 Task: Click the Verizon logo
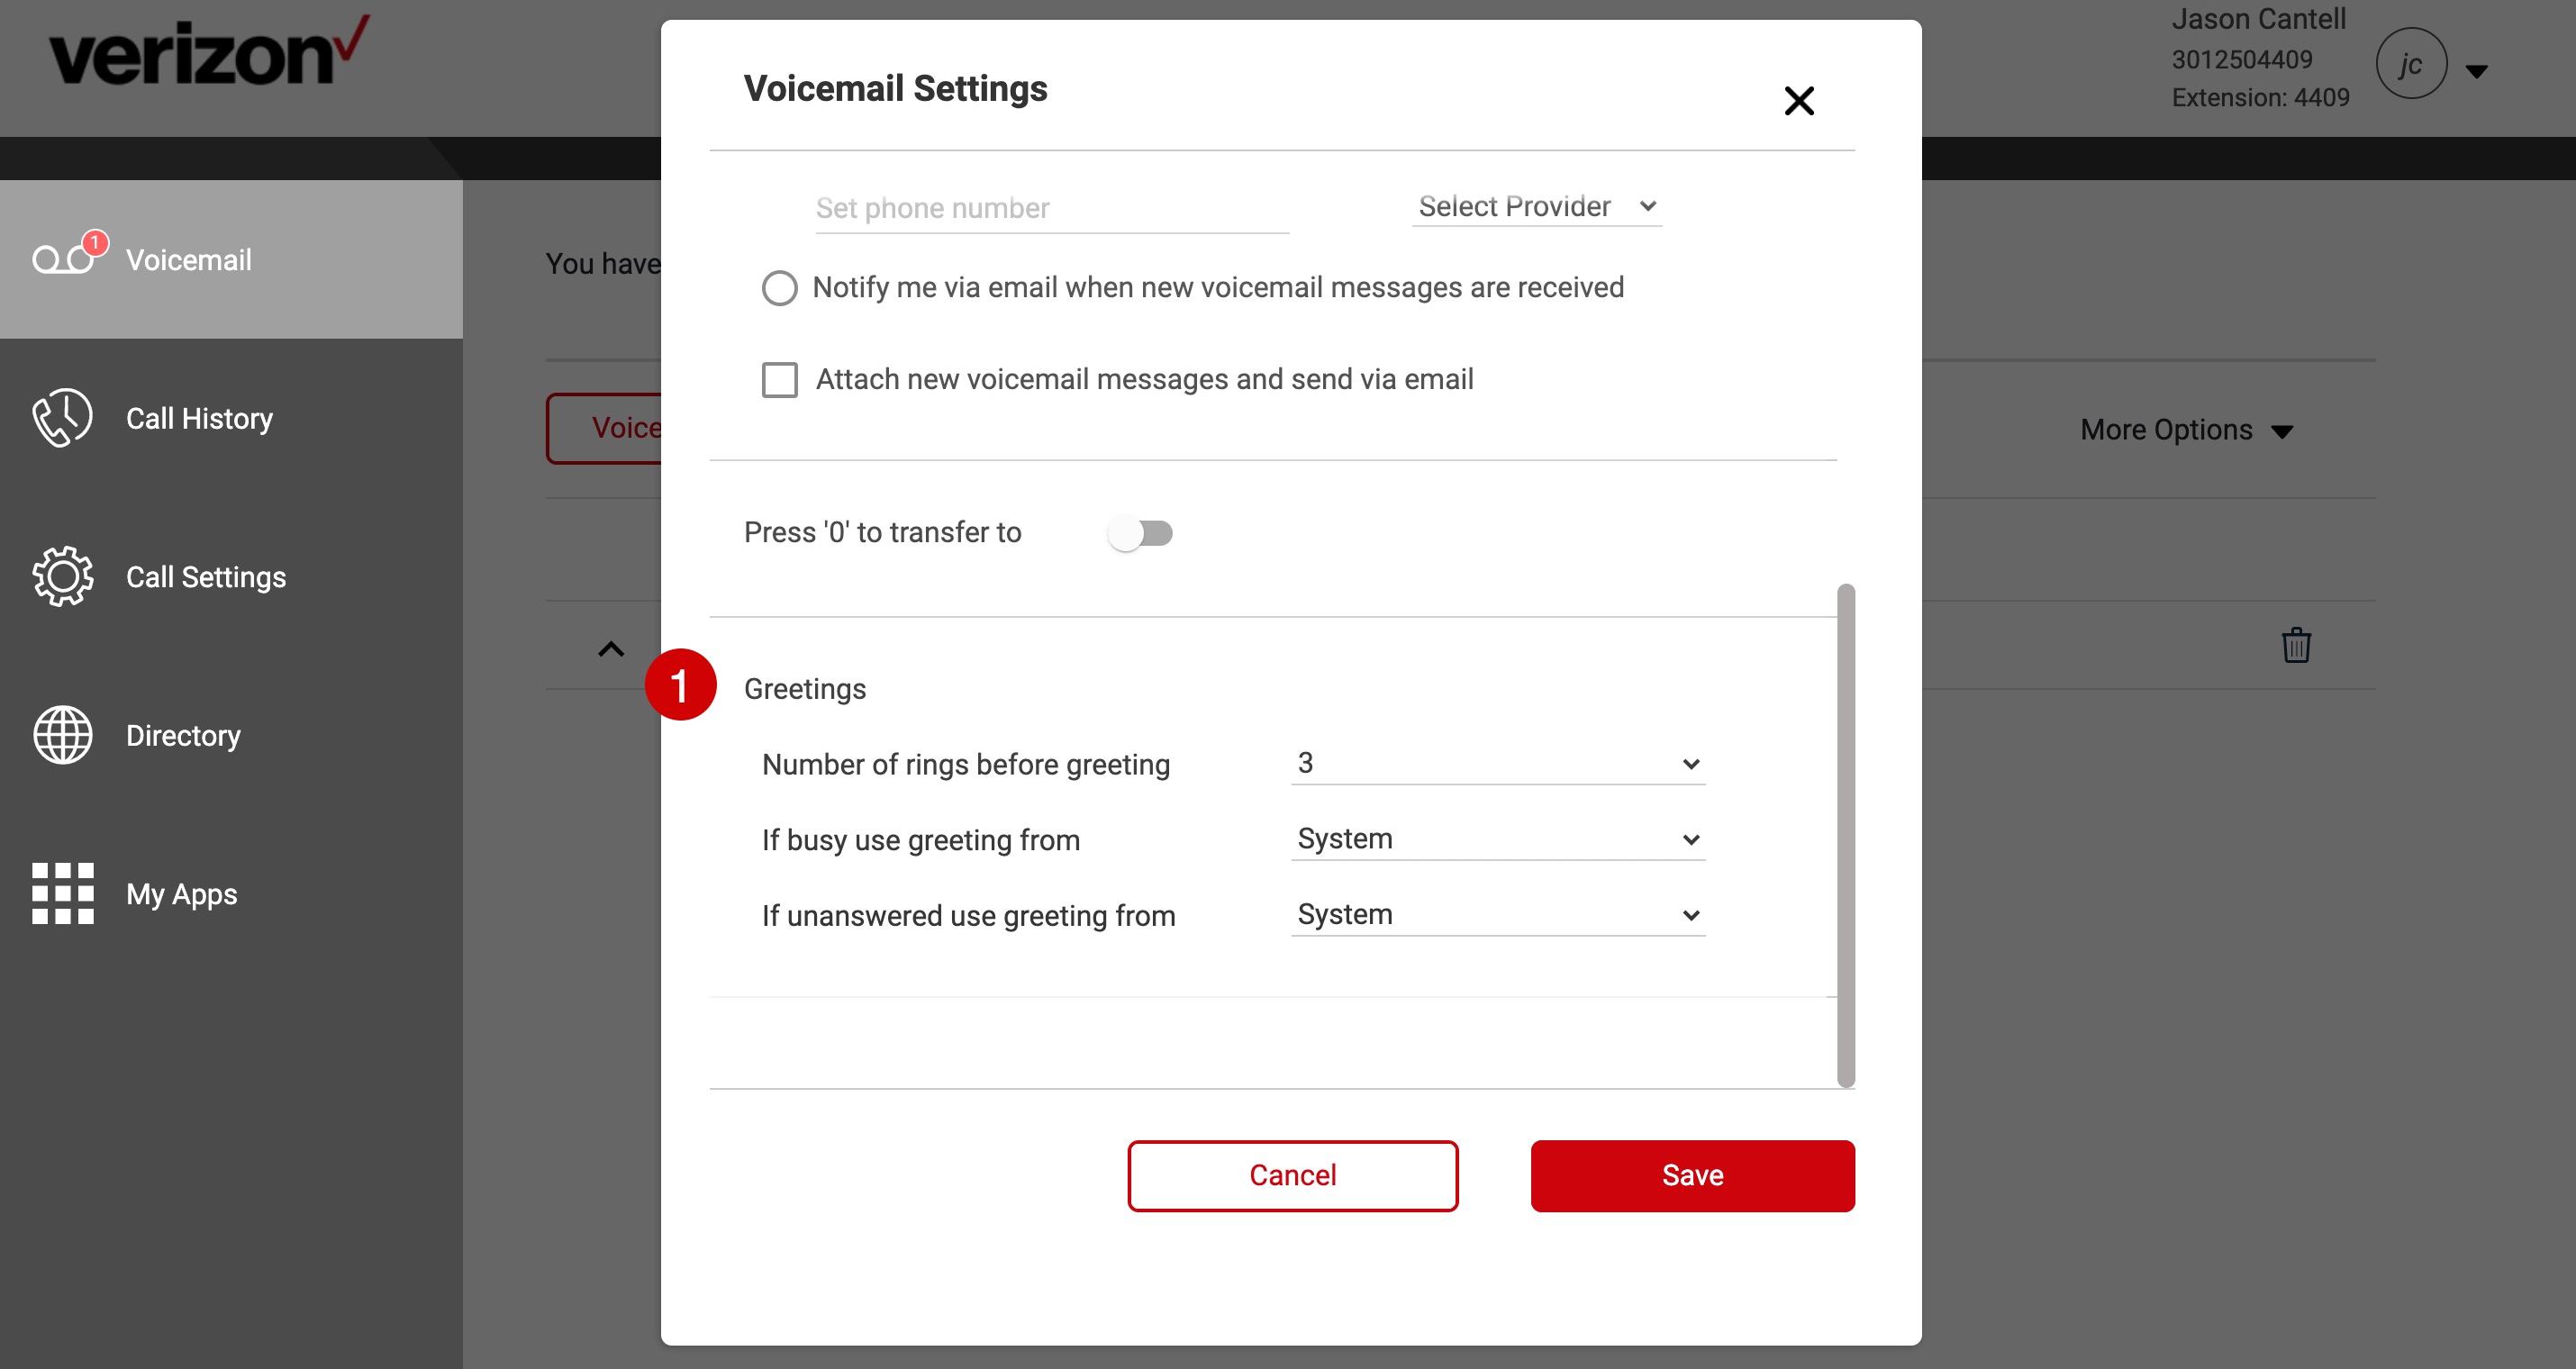tap(209, 52)
